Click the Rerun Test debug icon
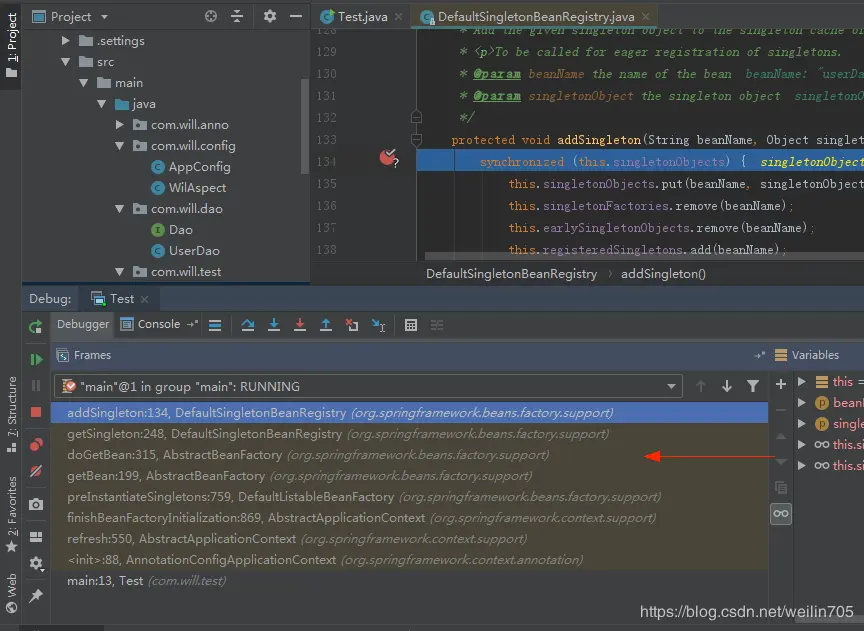 pyautogui.click(x=36, y=326)
